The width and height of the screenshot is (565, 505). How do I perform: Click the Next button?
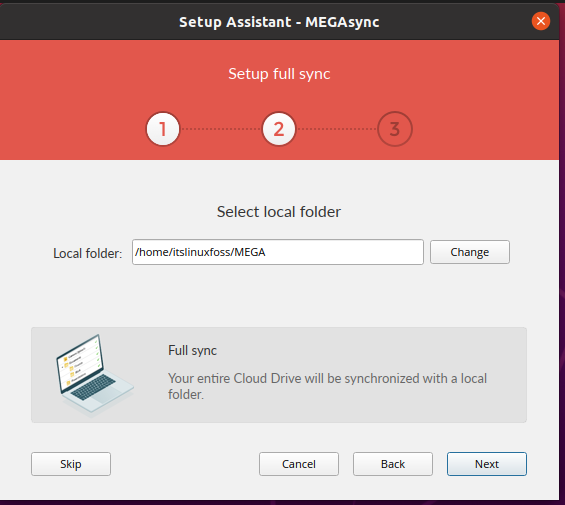pos(487,464)
